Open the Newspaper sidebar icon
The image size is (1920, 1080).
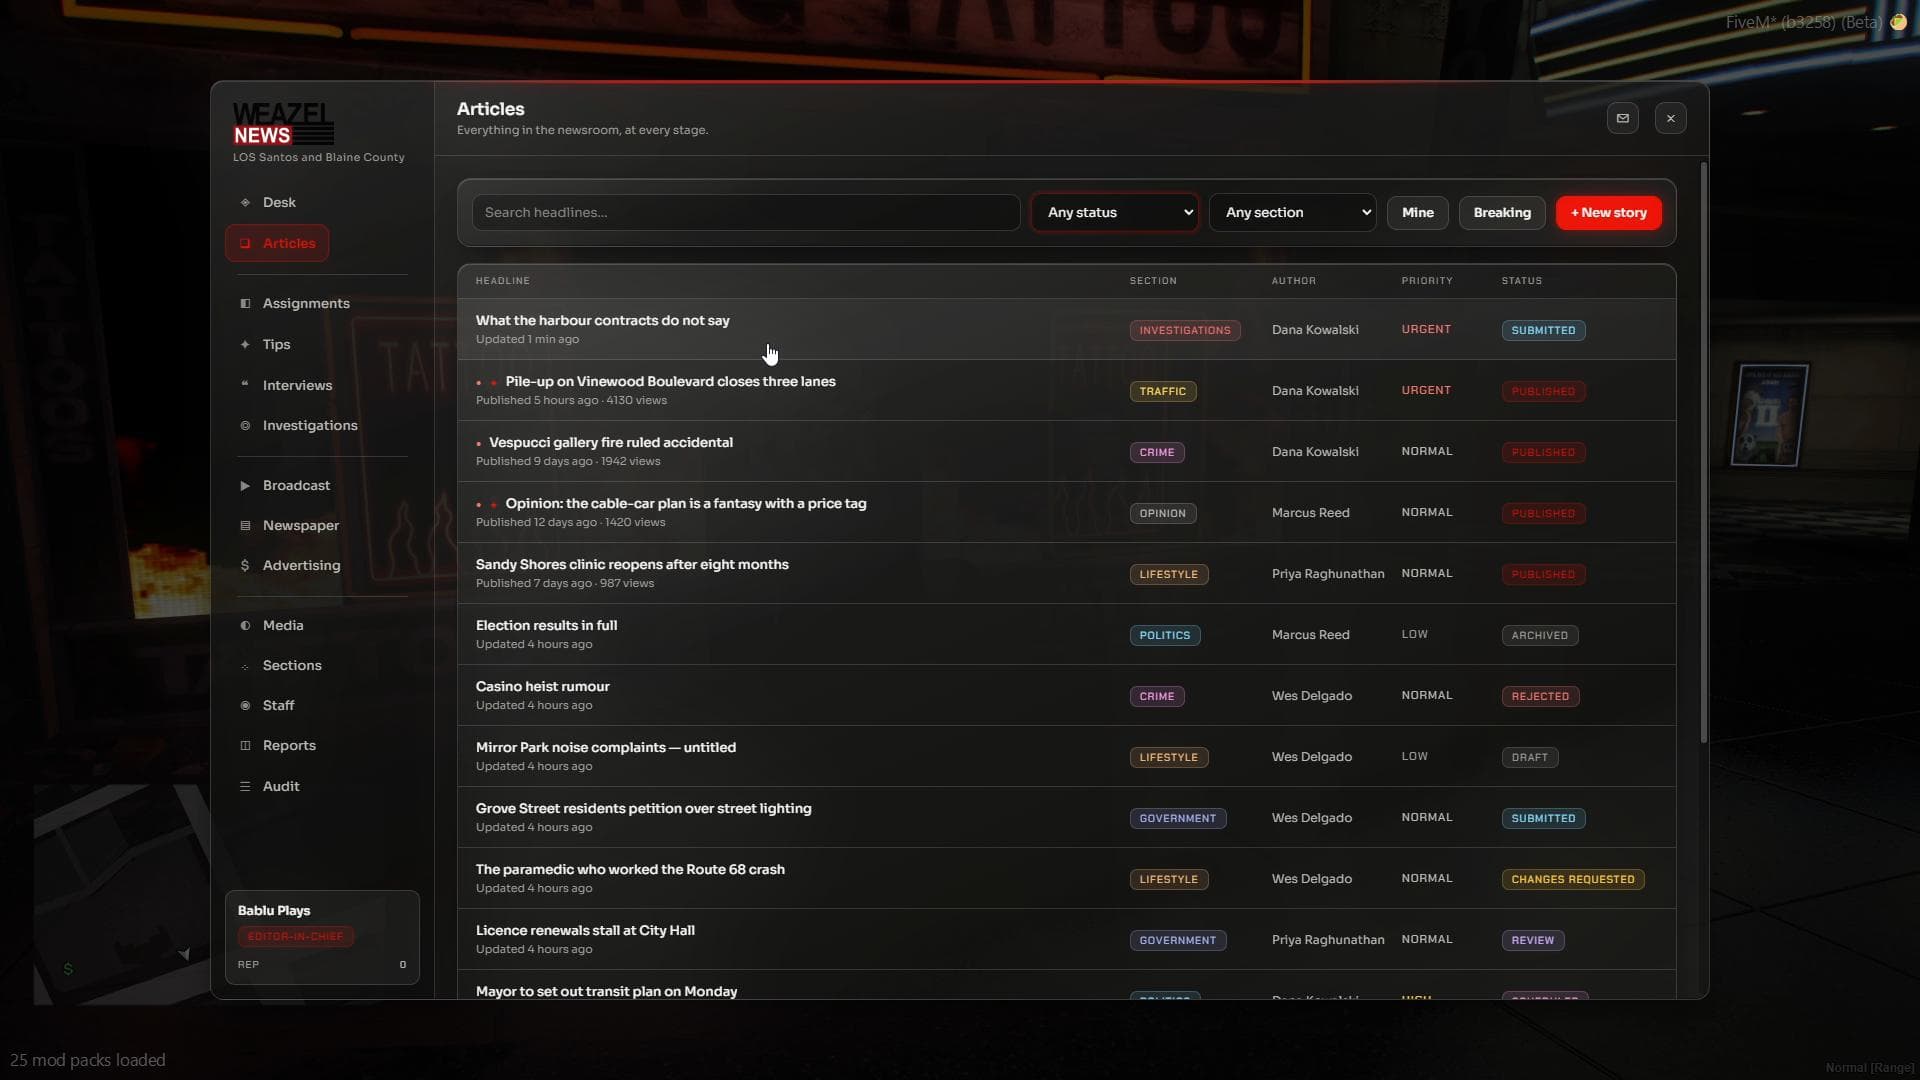[x=245, y=525]
